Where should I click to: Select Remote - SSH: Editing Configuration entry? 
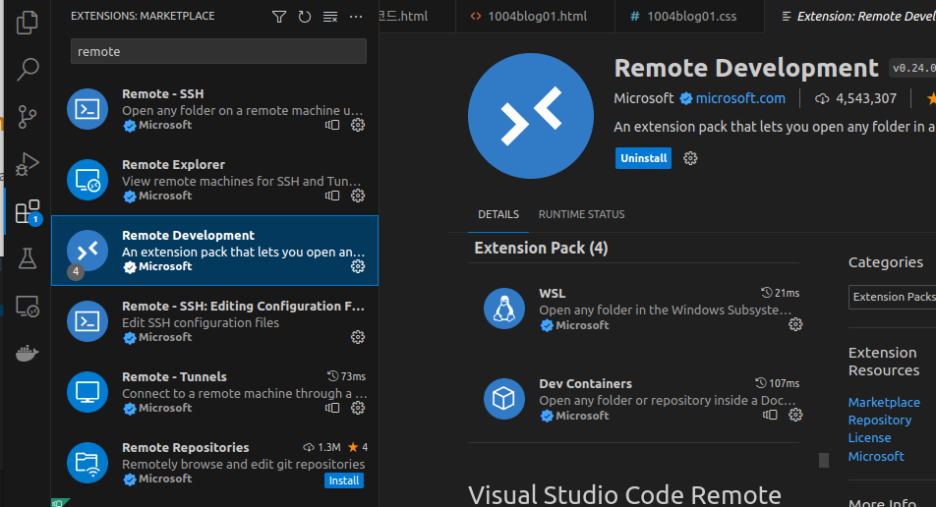[x=215, y=321]
